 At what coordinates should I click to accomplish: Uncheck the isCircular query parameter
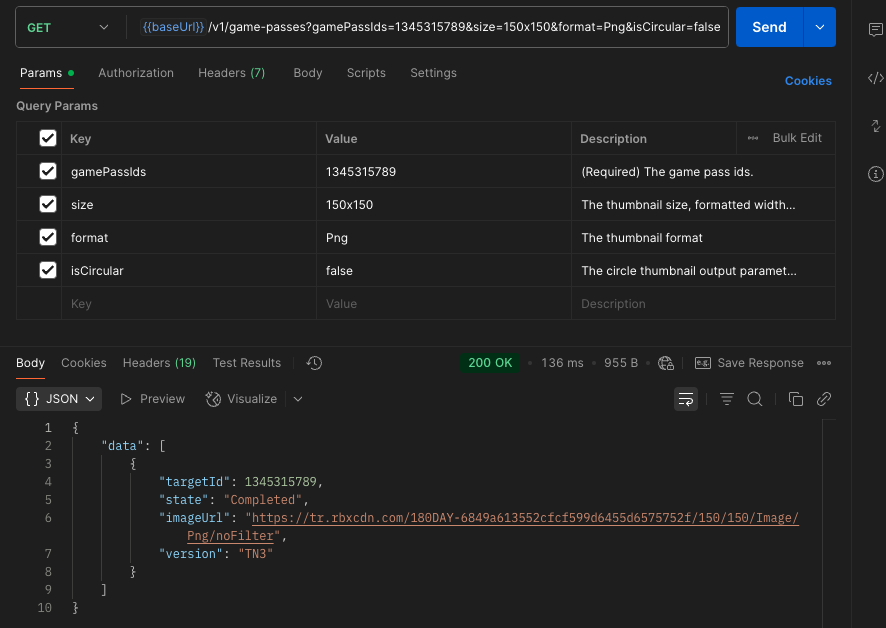[46, 269]
